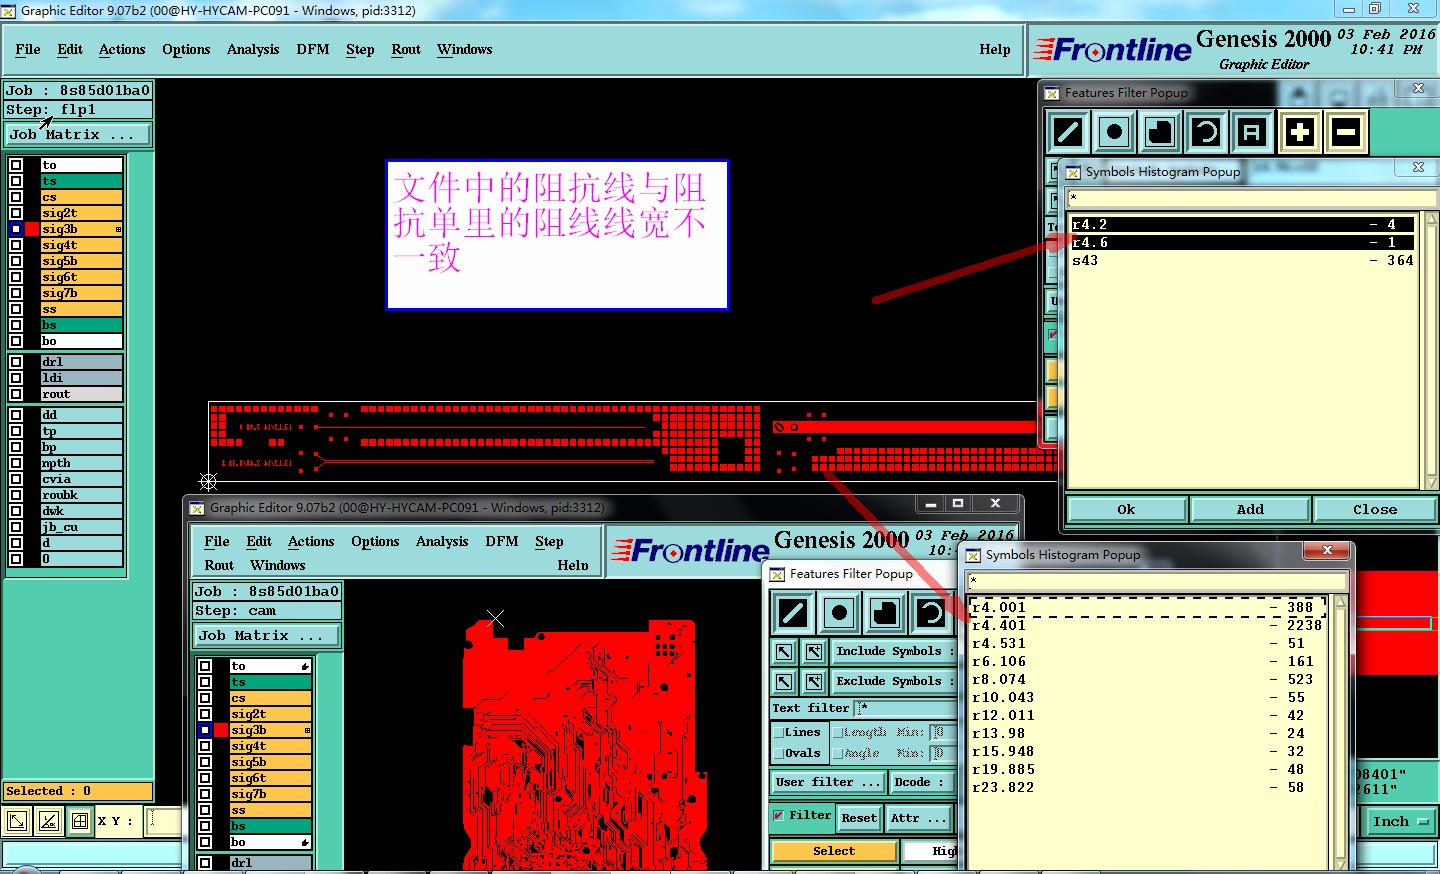The height and width of the screenshot is (874, 1440).
Task: Toggle checkbox for layer sig4t in lower window
Action: [205, 746]
